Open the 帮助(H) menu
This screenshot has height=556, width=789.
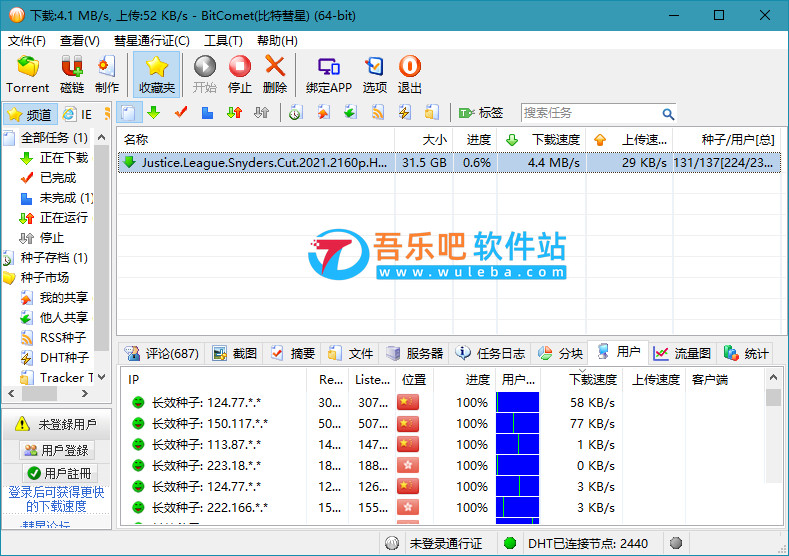[277, 41]
